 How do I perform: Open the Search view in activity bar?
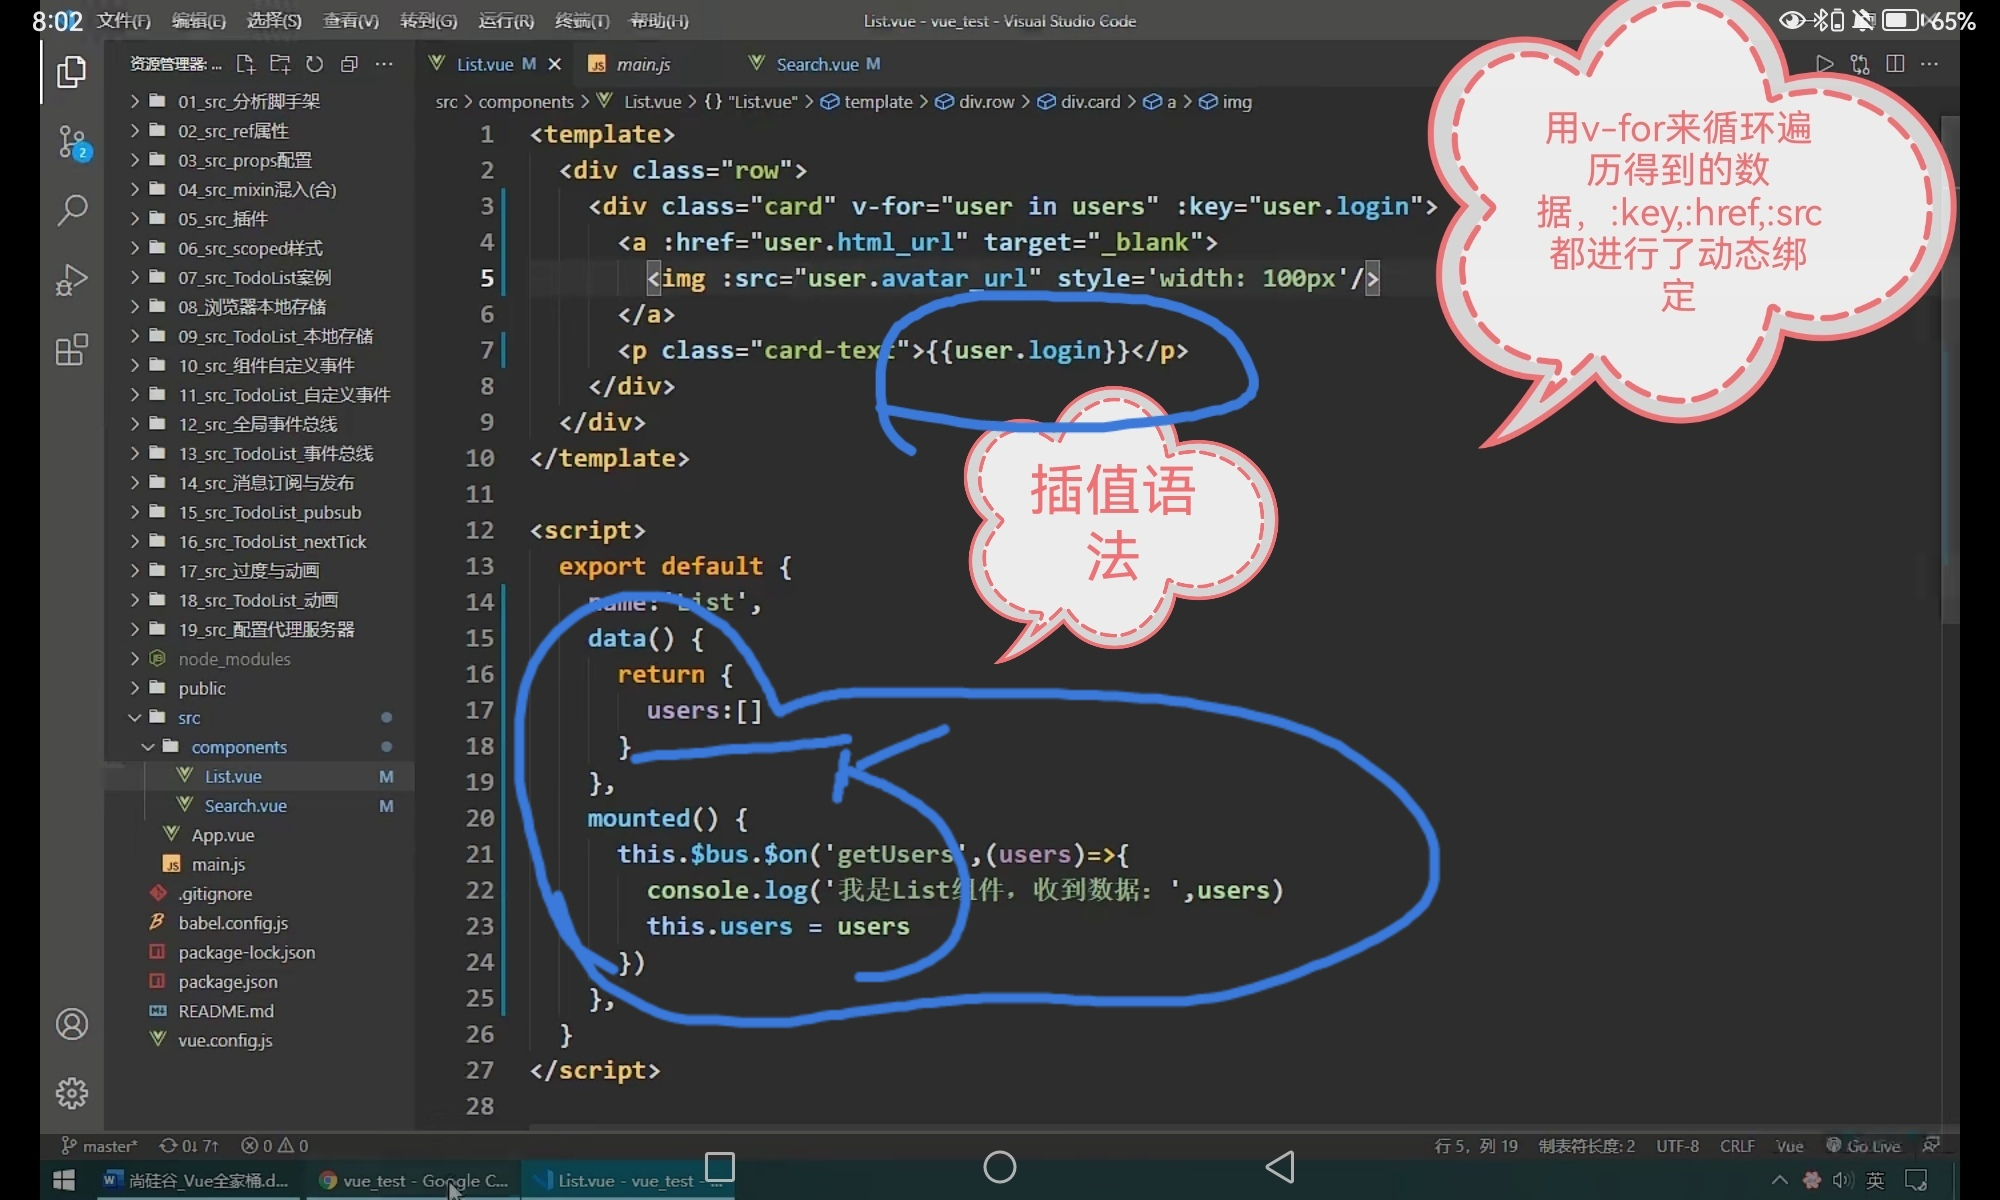tap(71, 210)
